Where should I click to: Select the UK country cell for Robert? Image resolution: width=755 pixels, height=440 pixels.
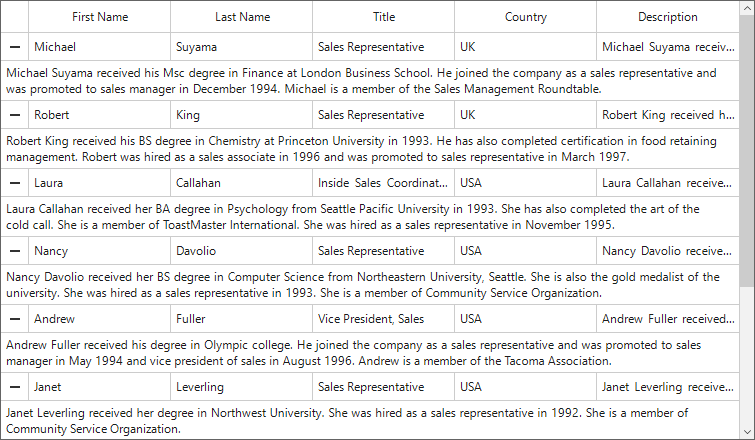point(526,115)
